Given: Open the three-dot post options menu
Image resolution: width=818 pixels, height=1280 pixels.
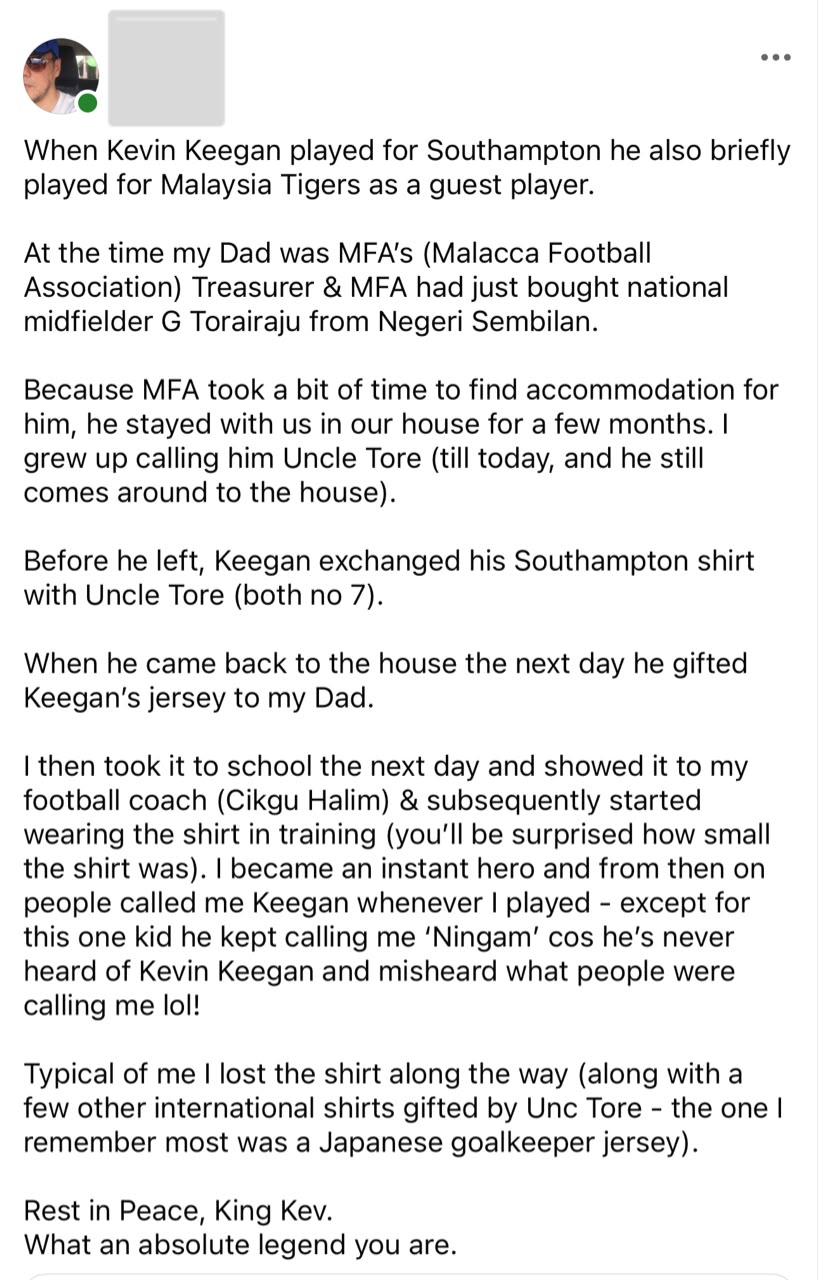Looking at the screenshot, I should (x=775, y=57).
